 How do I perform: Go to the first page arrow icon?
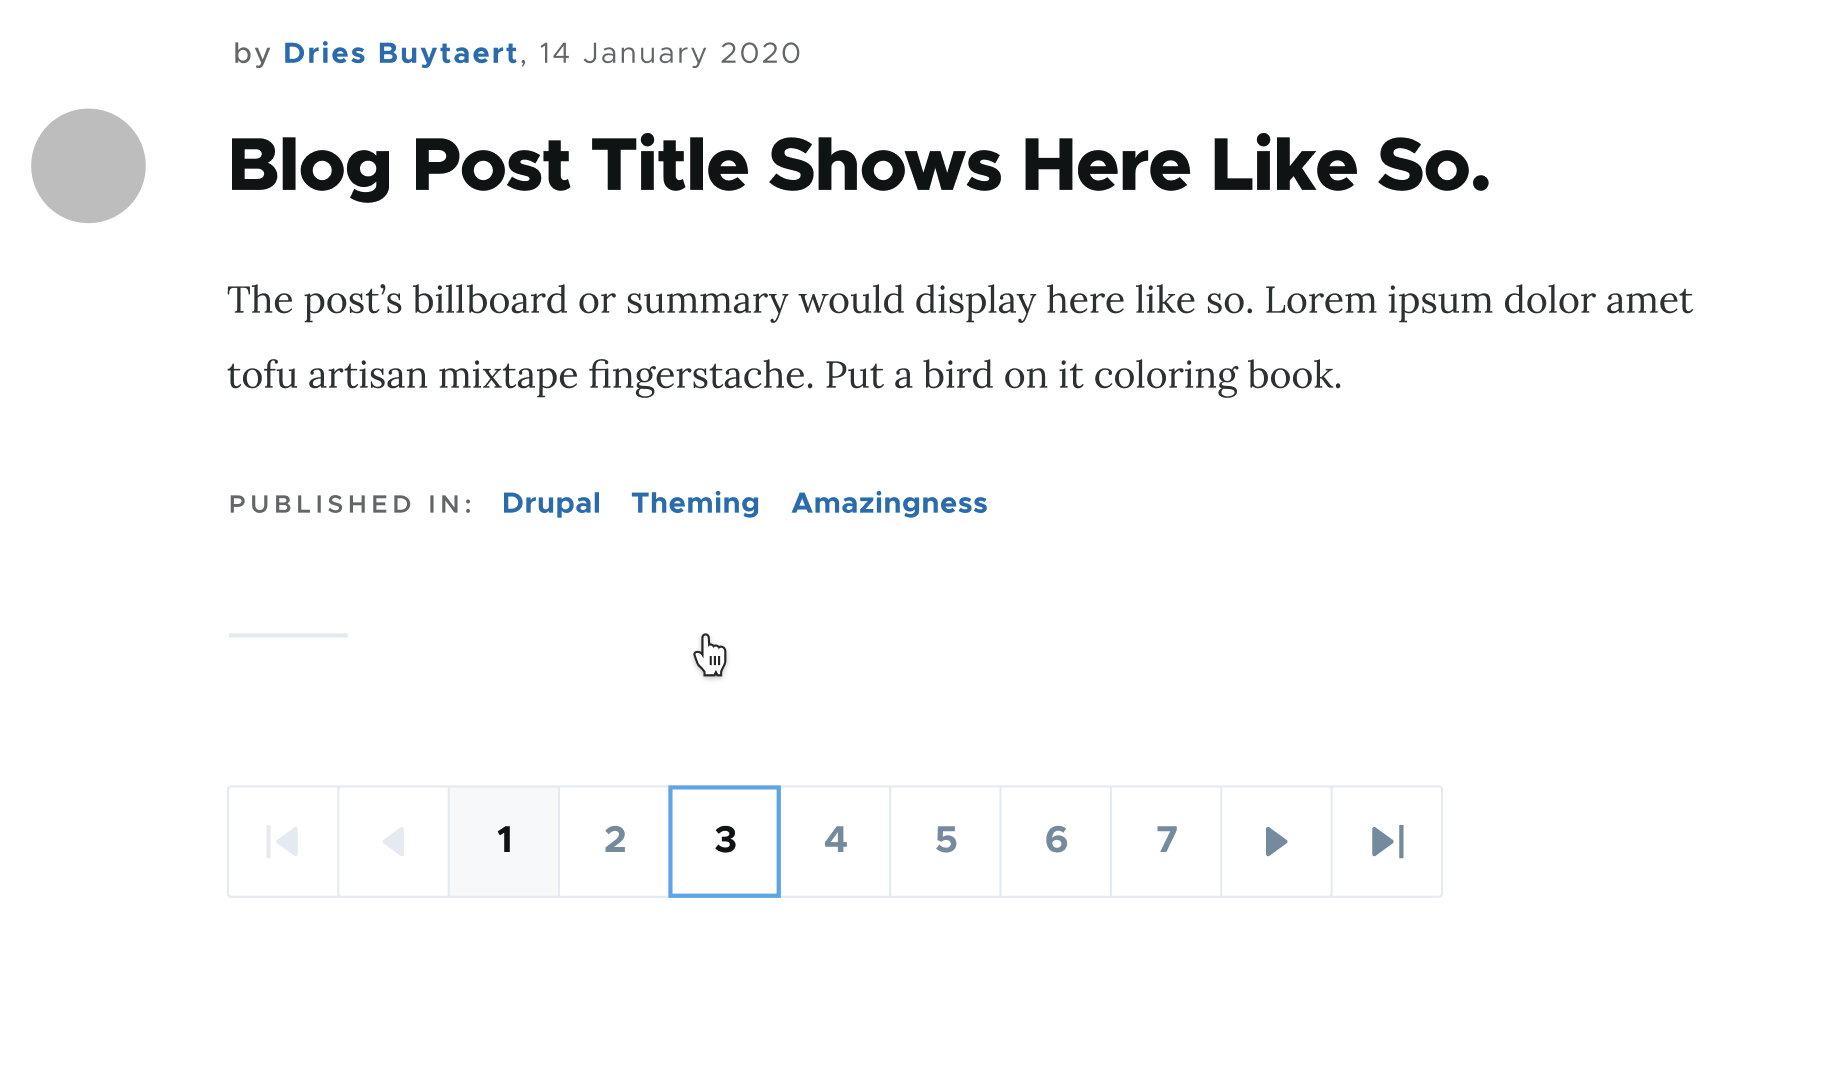[283, 841]
